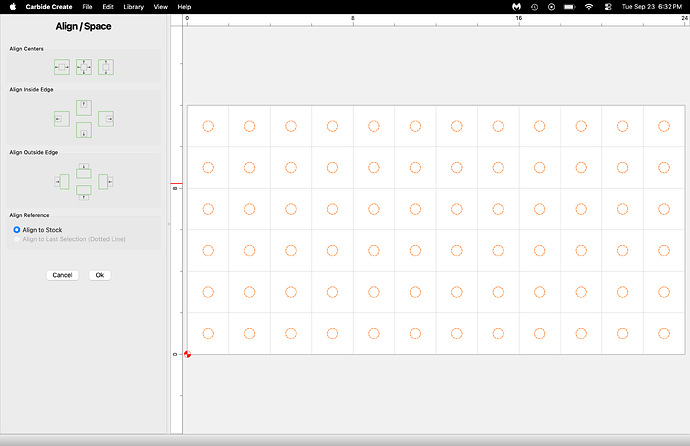Align to inside top edge

click(x=84, y=108)
